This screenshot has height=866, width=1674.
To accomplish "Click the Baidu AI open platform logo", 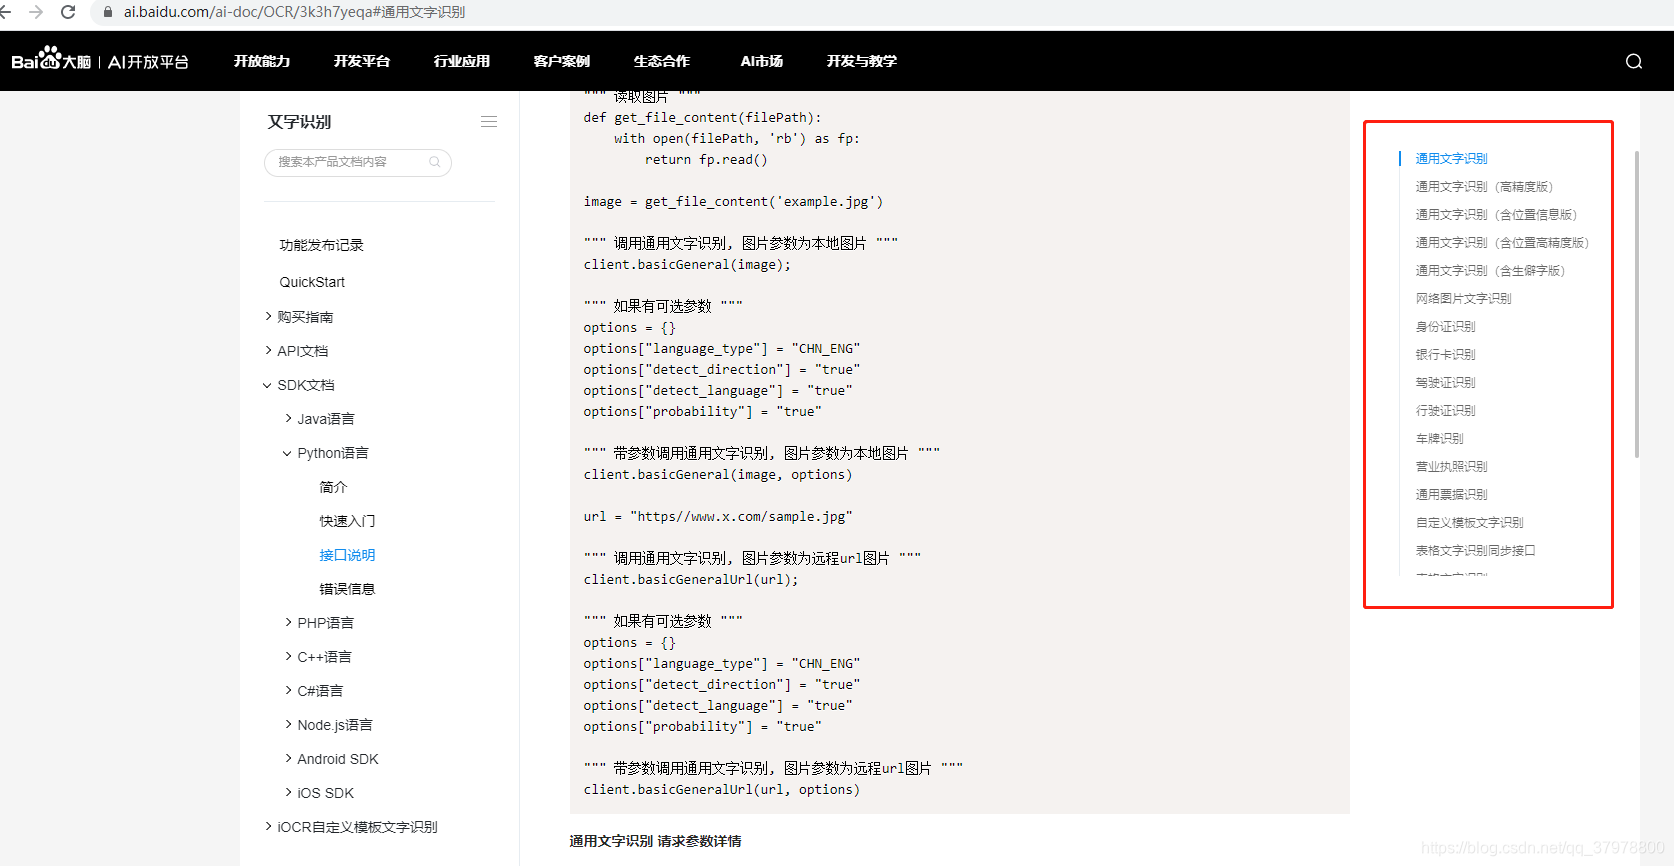I will (100, 60).
